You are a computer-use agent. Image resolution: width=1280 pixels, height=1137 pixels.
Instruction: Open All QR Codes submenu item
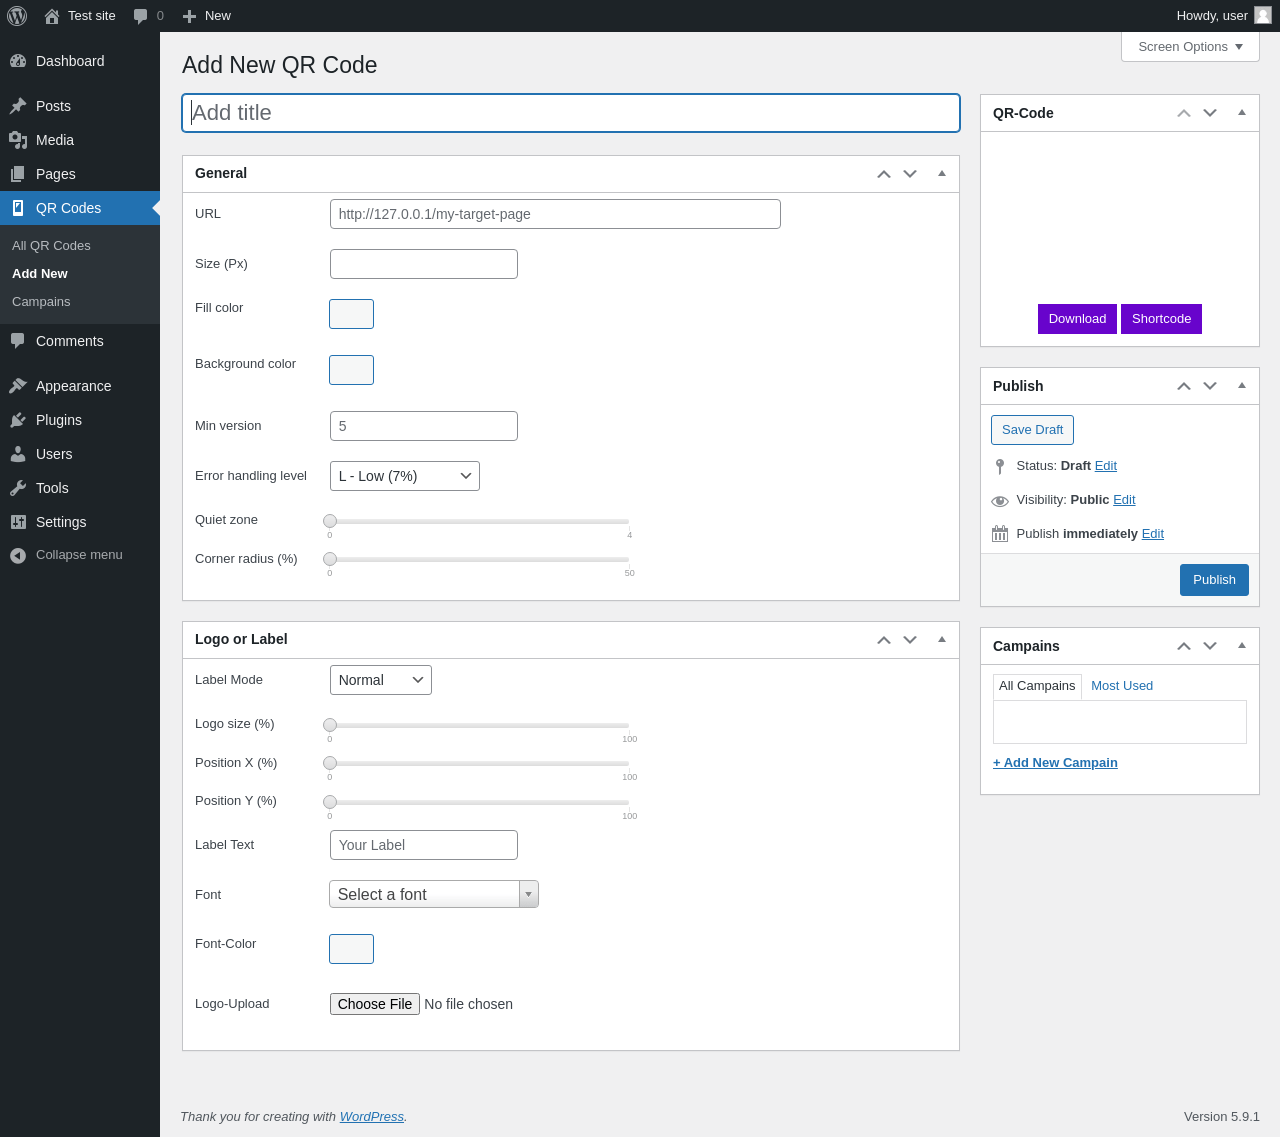(51, 246)
